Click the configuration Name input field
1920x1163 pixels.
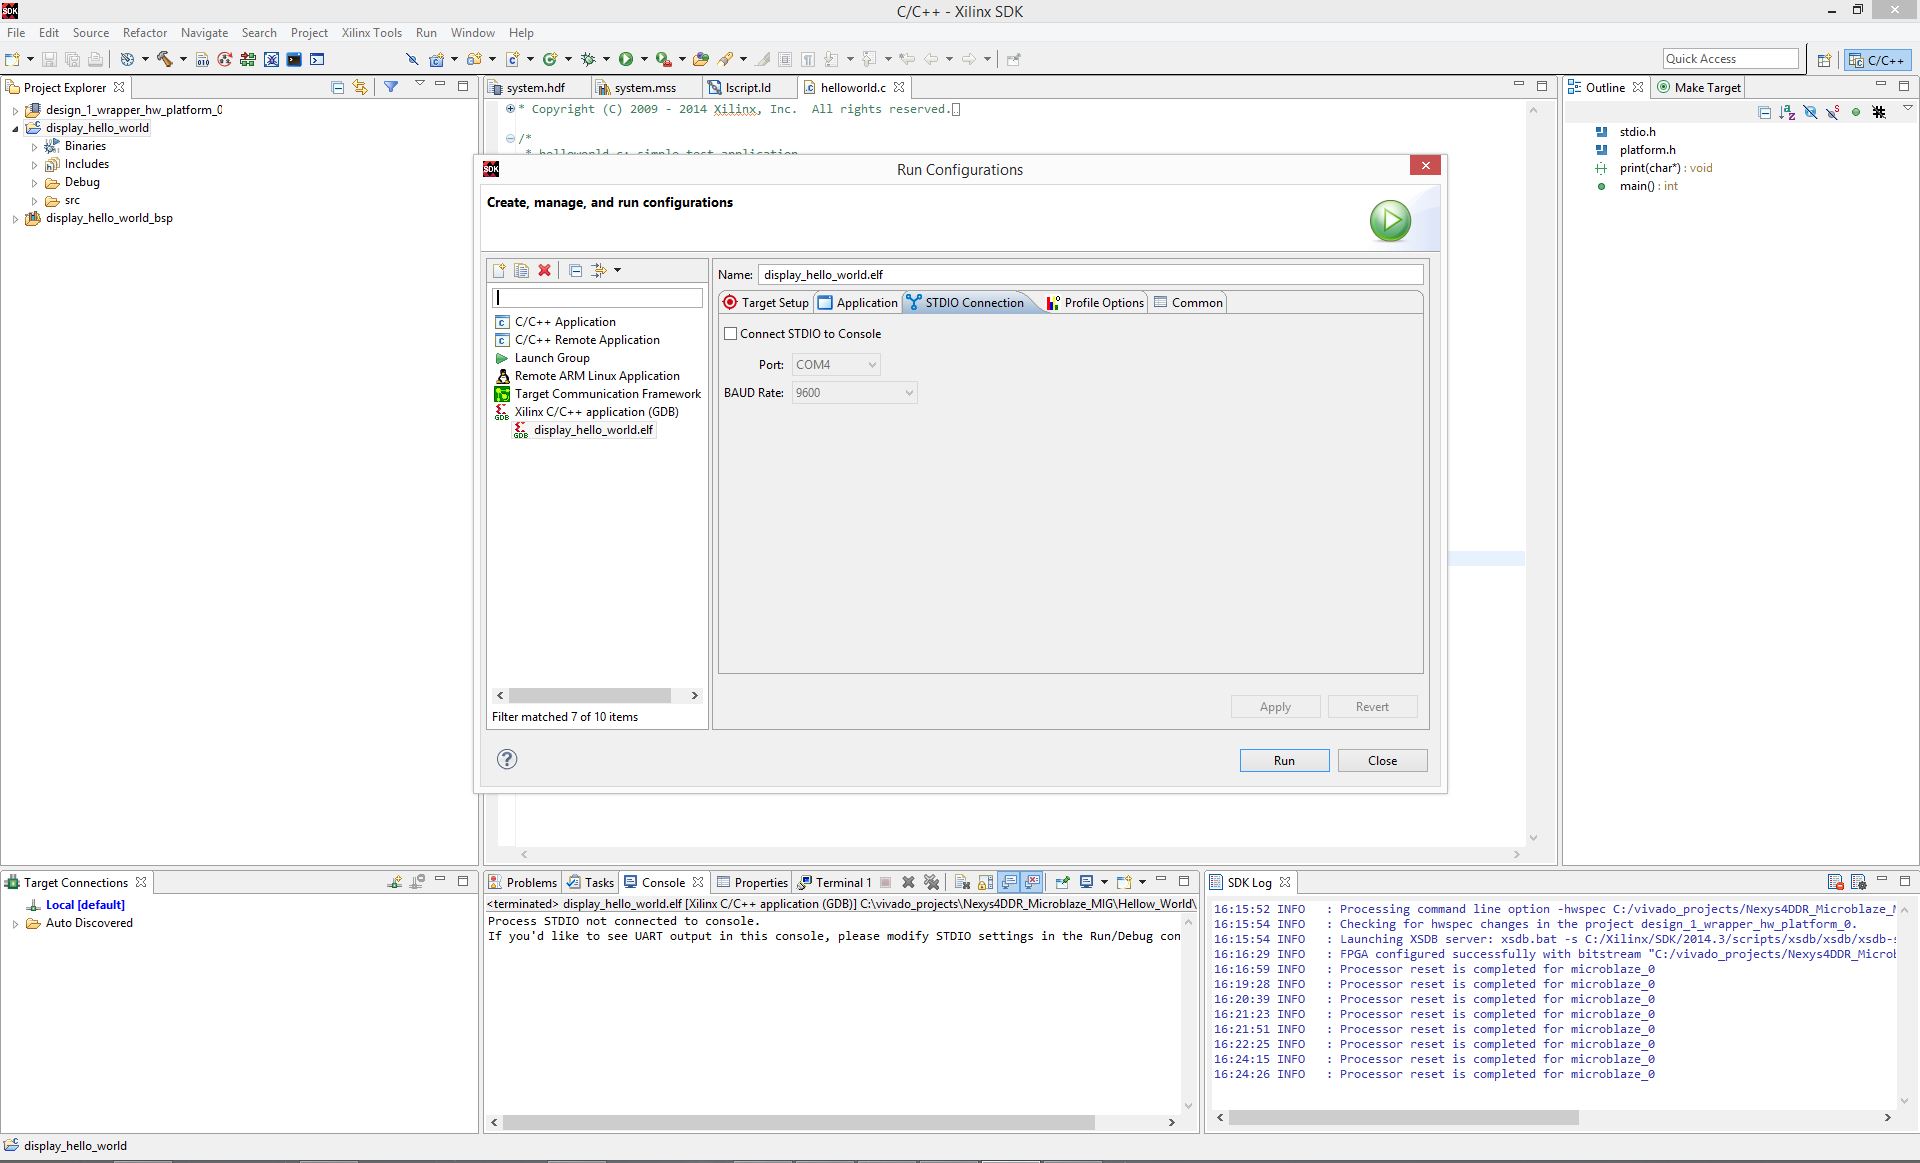click(1090, 274)
